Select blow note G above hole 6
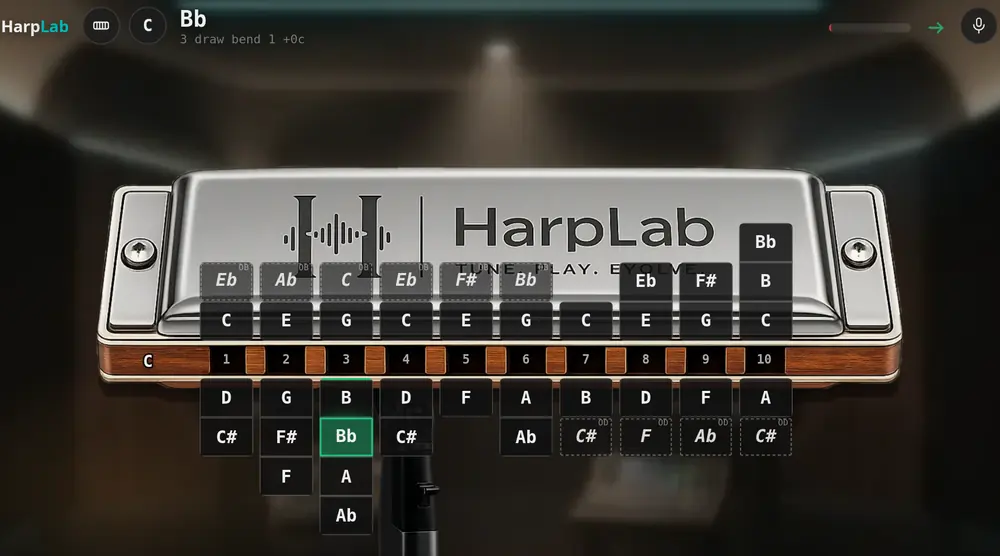The height and width of the screenshot is (556, 1000). (x=526, y=320)
